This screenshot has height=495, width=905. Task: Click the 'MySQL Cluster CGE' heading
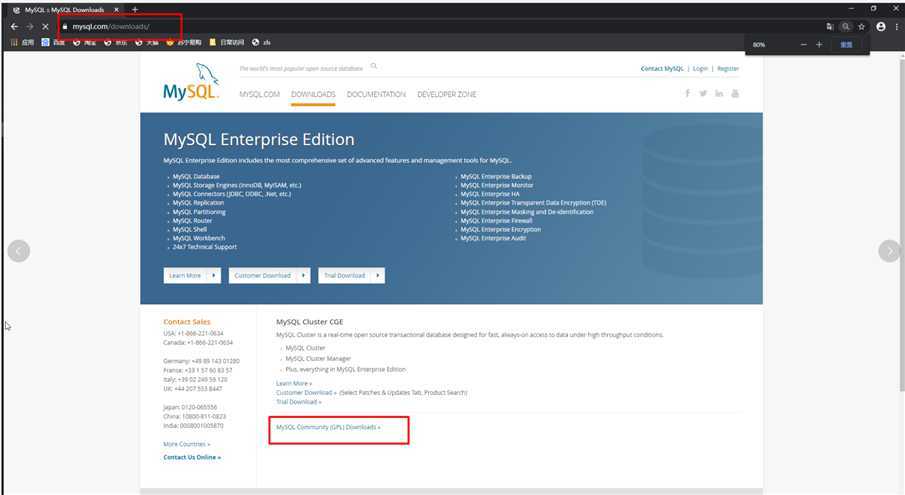tap(309, 322)
